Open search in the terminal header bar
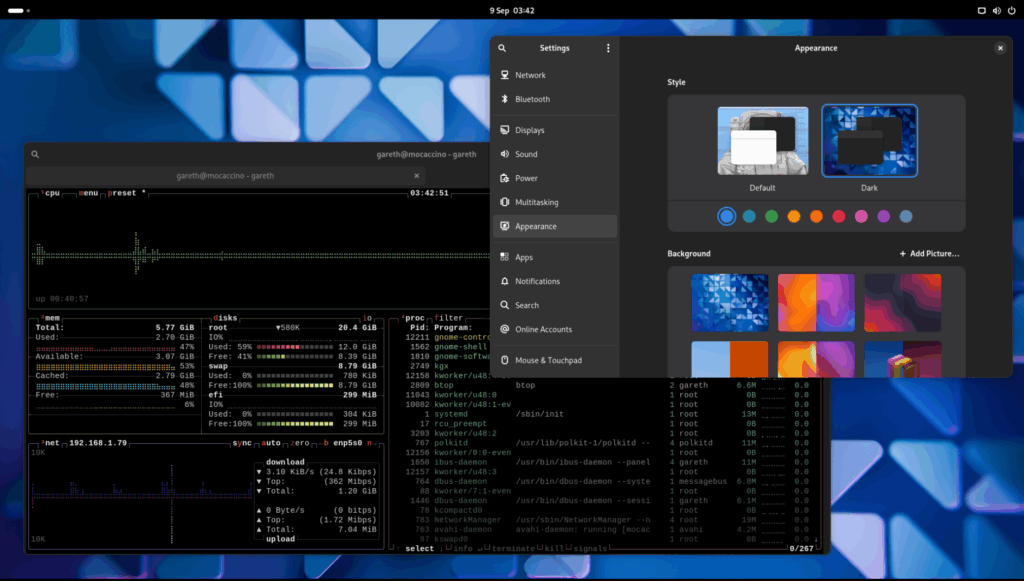1024x581 pixels. click(x=35, y=154)
